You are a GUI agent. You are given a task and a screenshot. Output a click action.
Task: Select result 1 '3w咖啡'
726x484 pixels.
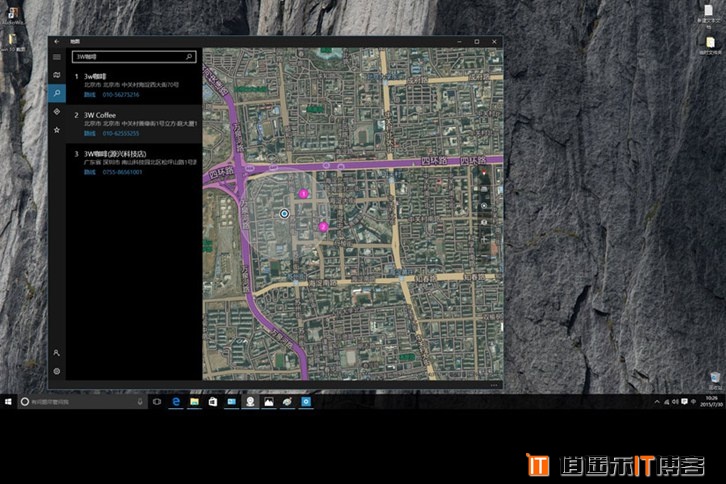134,85
